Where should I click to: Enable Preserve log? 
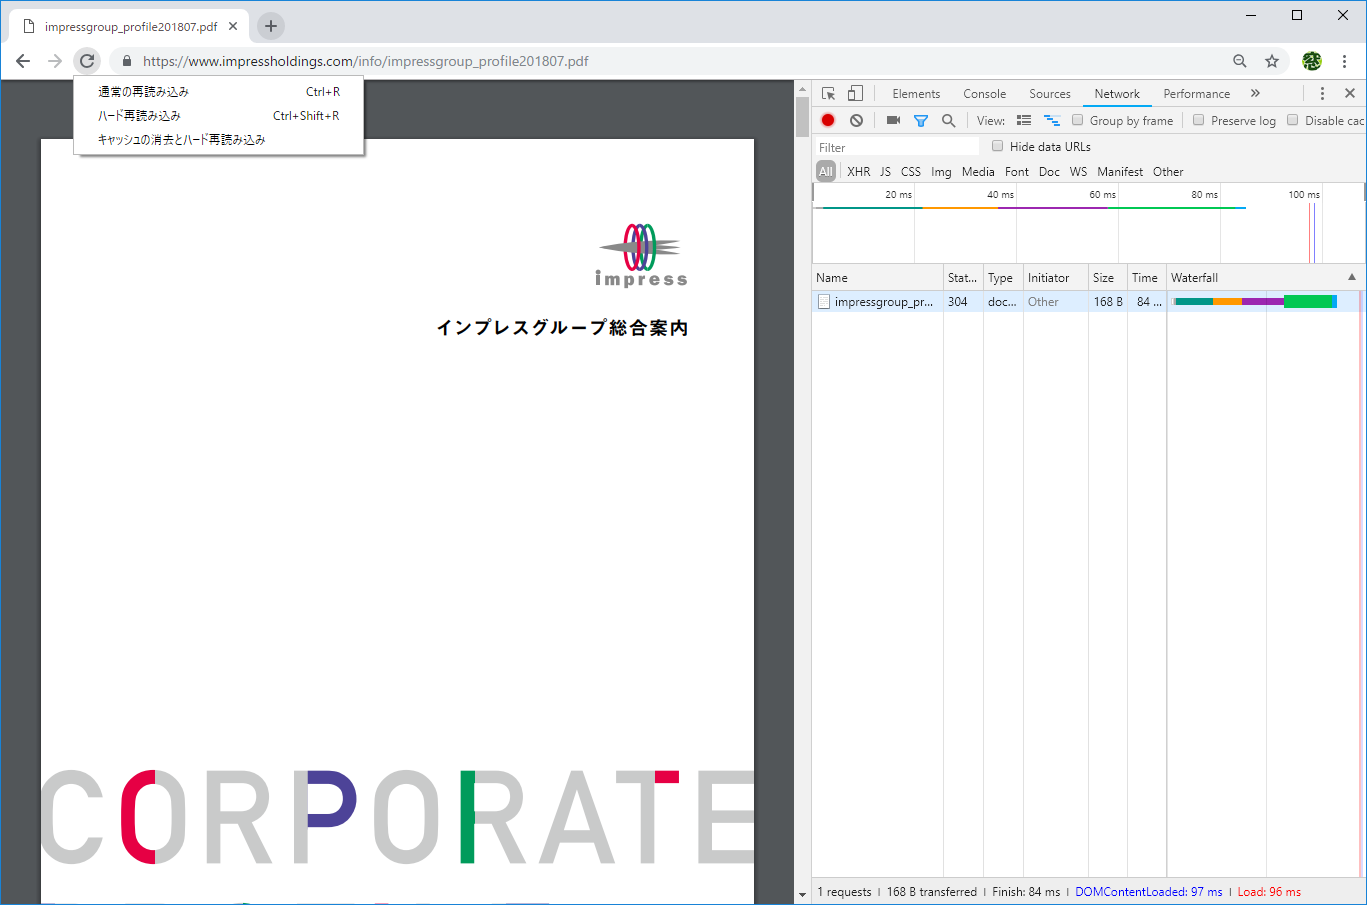click(1198, 120)
